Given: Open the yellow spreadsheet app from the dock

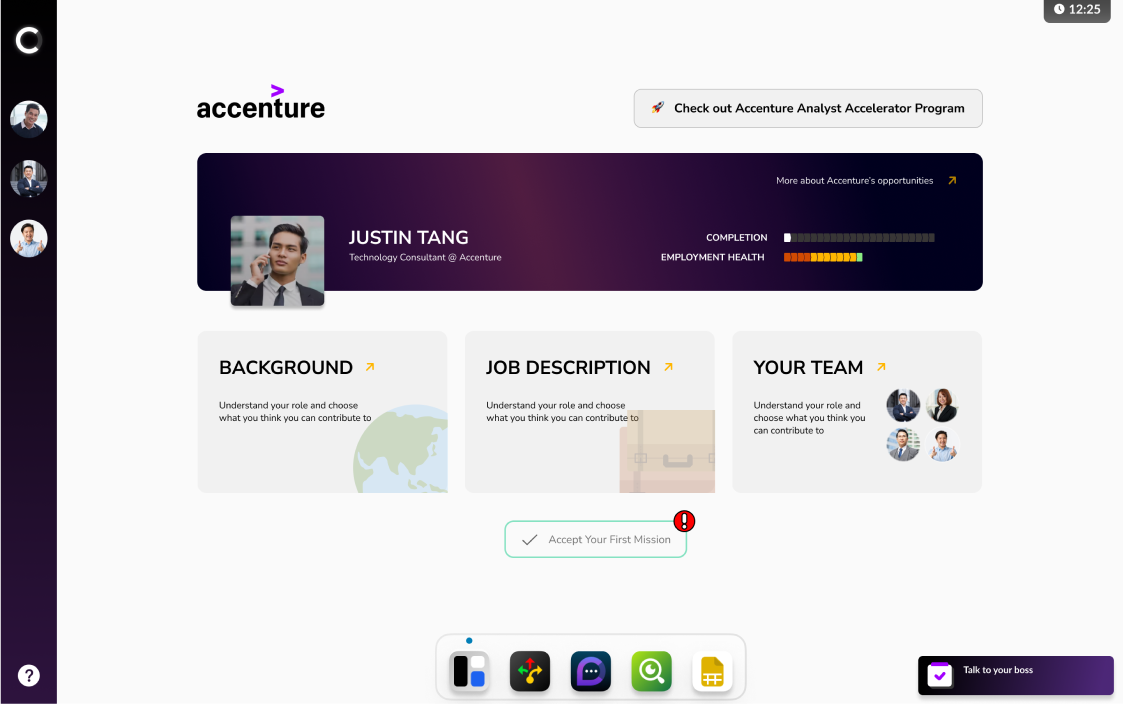Looking at the screenshot, I should click(x=712, y=671).
